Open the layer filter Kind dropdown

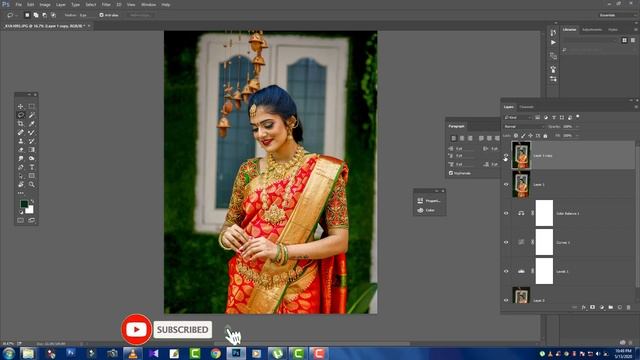coord(518,118)
